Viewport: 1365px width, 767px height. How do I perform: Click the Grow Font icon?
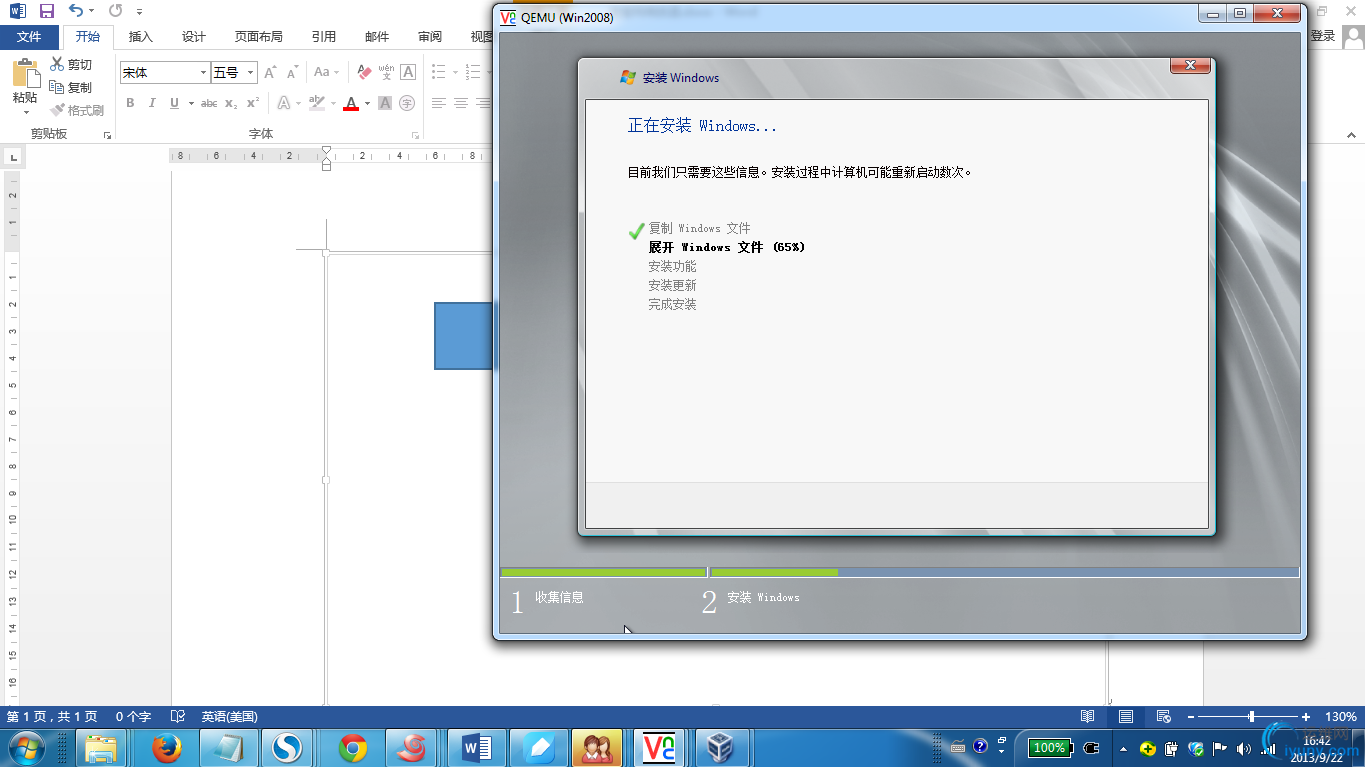coord(270,72)
